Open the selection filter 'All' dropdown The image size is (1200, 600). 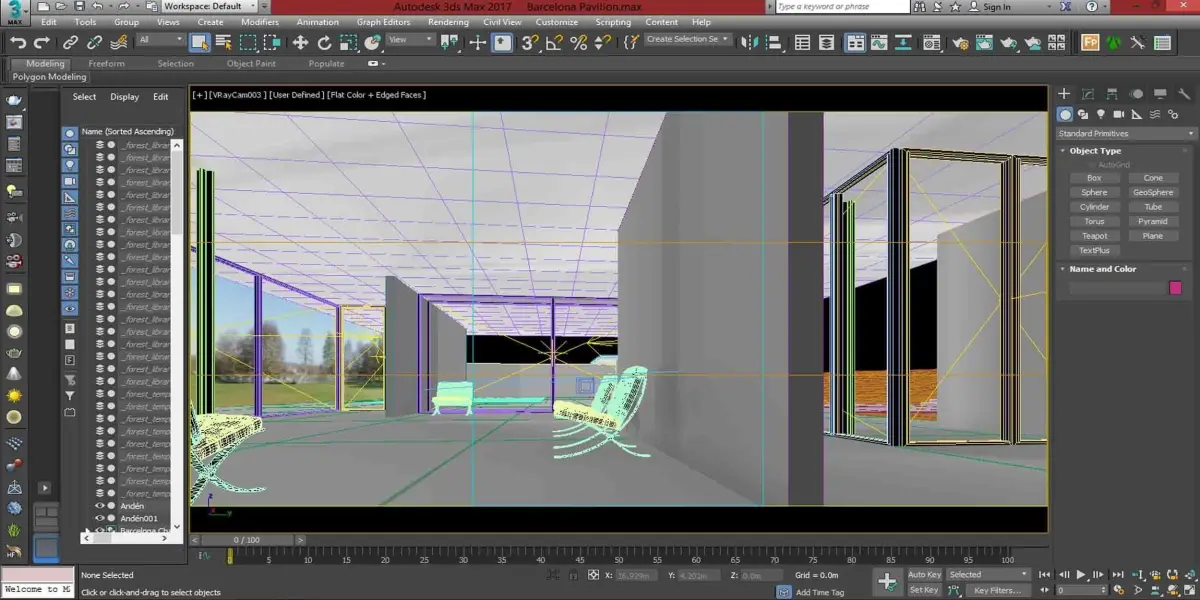pos(160,40)
